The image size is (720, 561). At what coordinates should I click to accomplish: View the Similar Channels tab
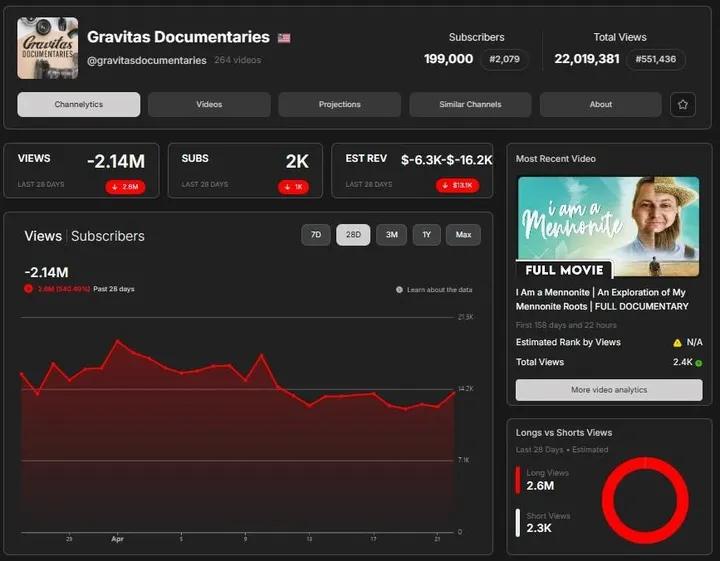(470, 105)
